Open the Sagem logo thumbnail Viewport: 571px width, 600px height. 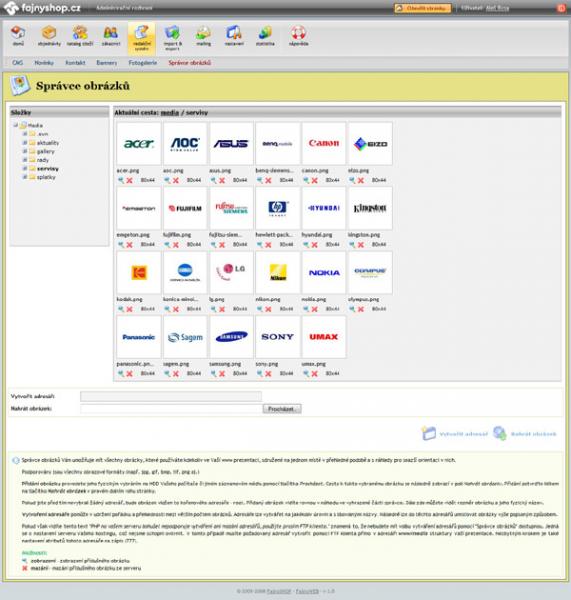(x=185, y=337)
